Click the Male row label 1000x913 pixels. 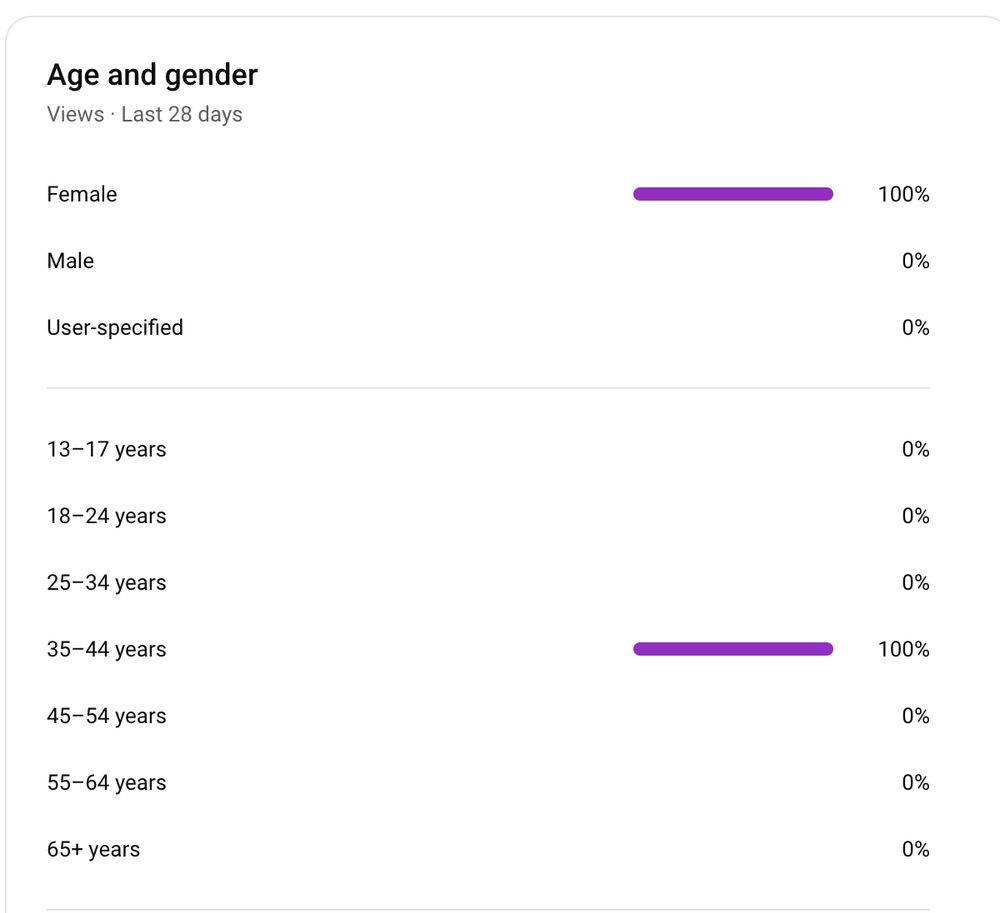tap(70, 261)
